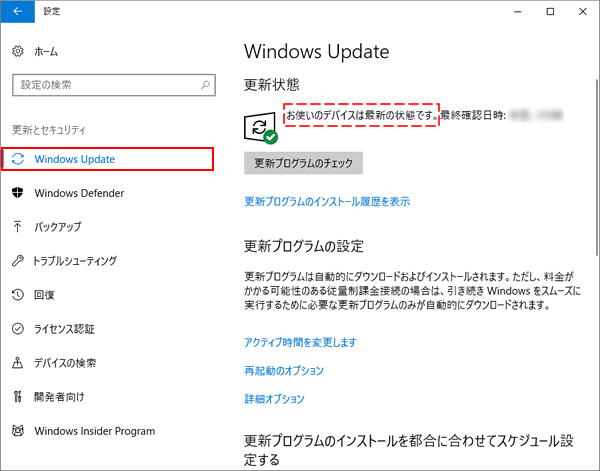
Task: Open the デバイスの検索 section
Action: point(65,363)
